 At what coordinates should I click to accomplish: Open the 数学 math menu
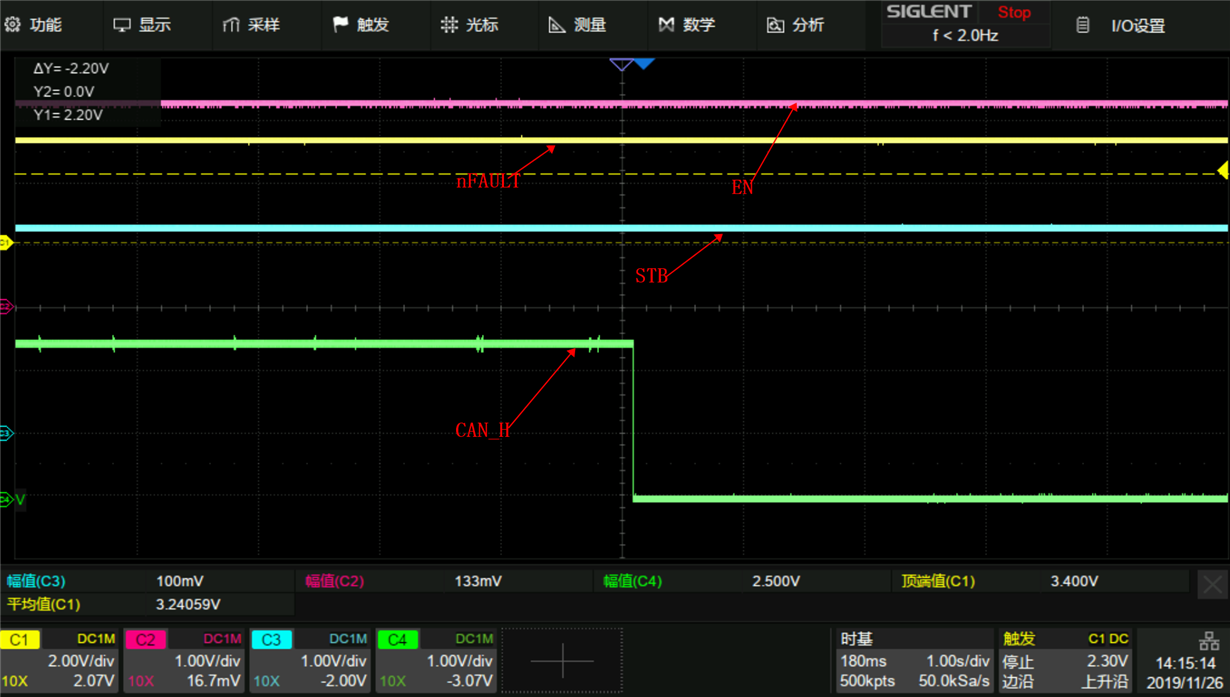click(686, 25)
